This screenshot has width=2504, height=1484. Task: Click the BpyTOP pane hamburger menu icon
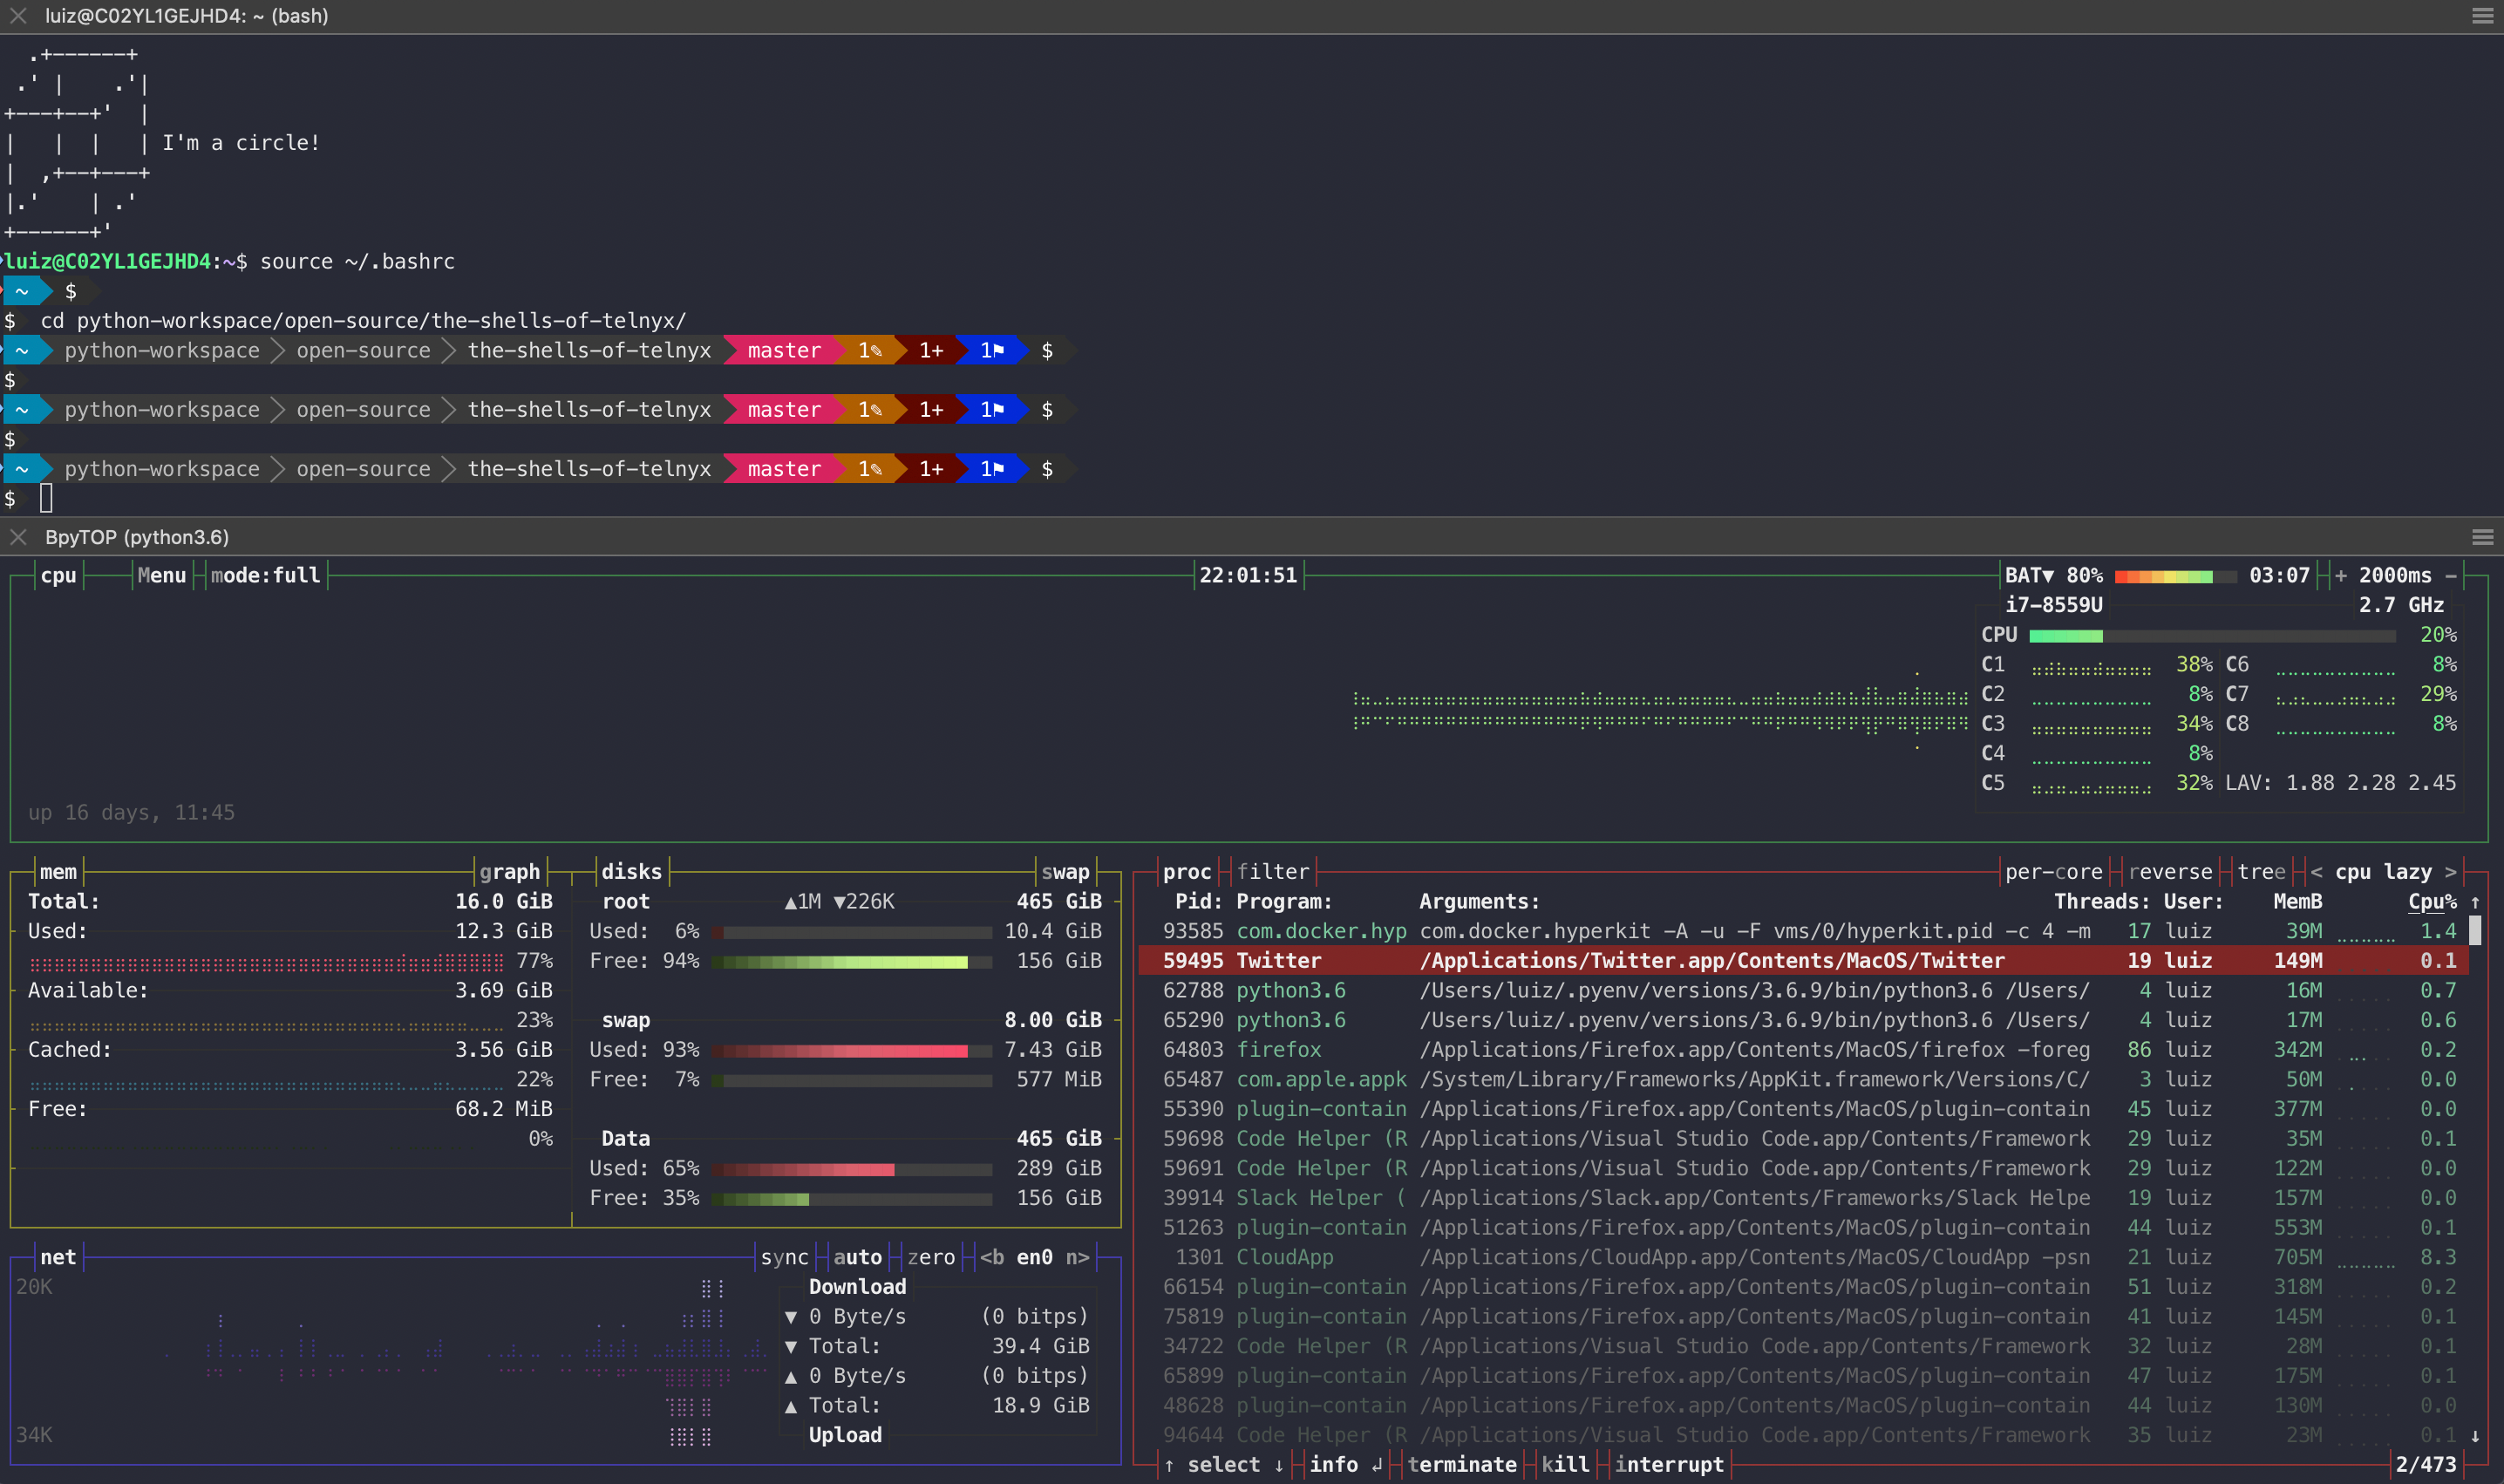click(x=2482, y=537)
